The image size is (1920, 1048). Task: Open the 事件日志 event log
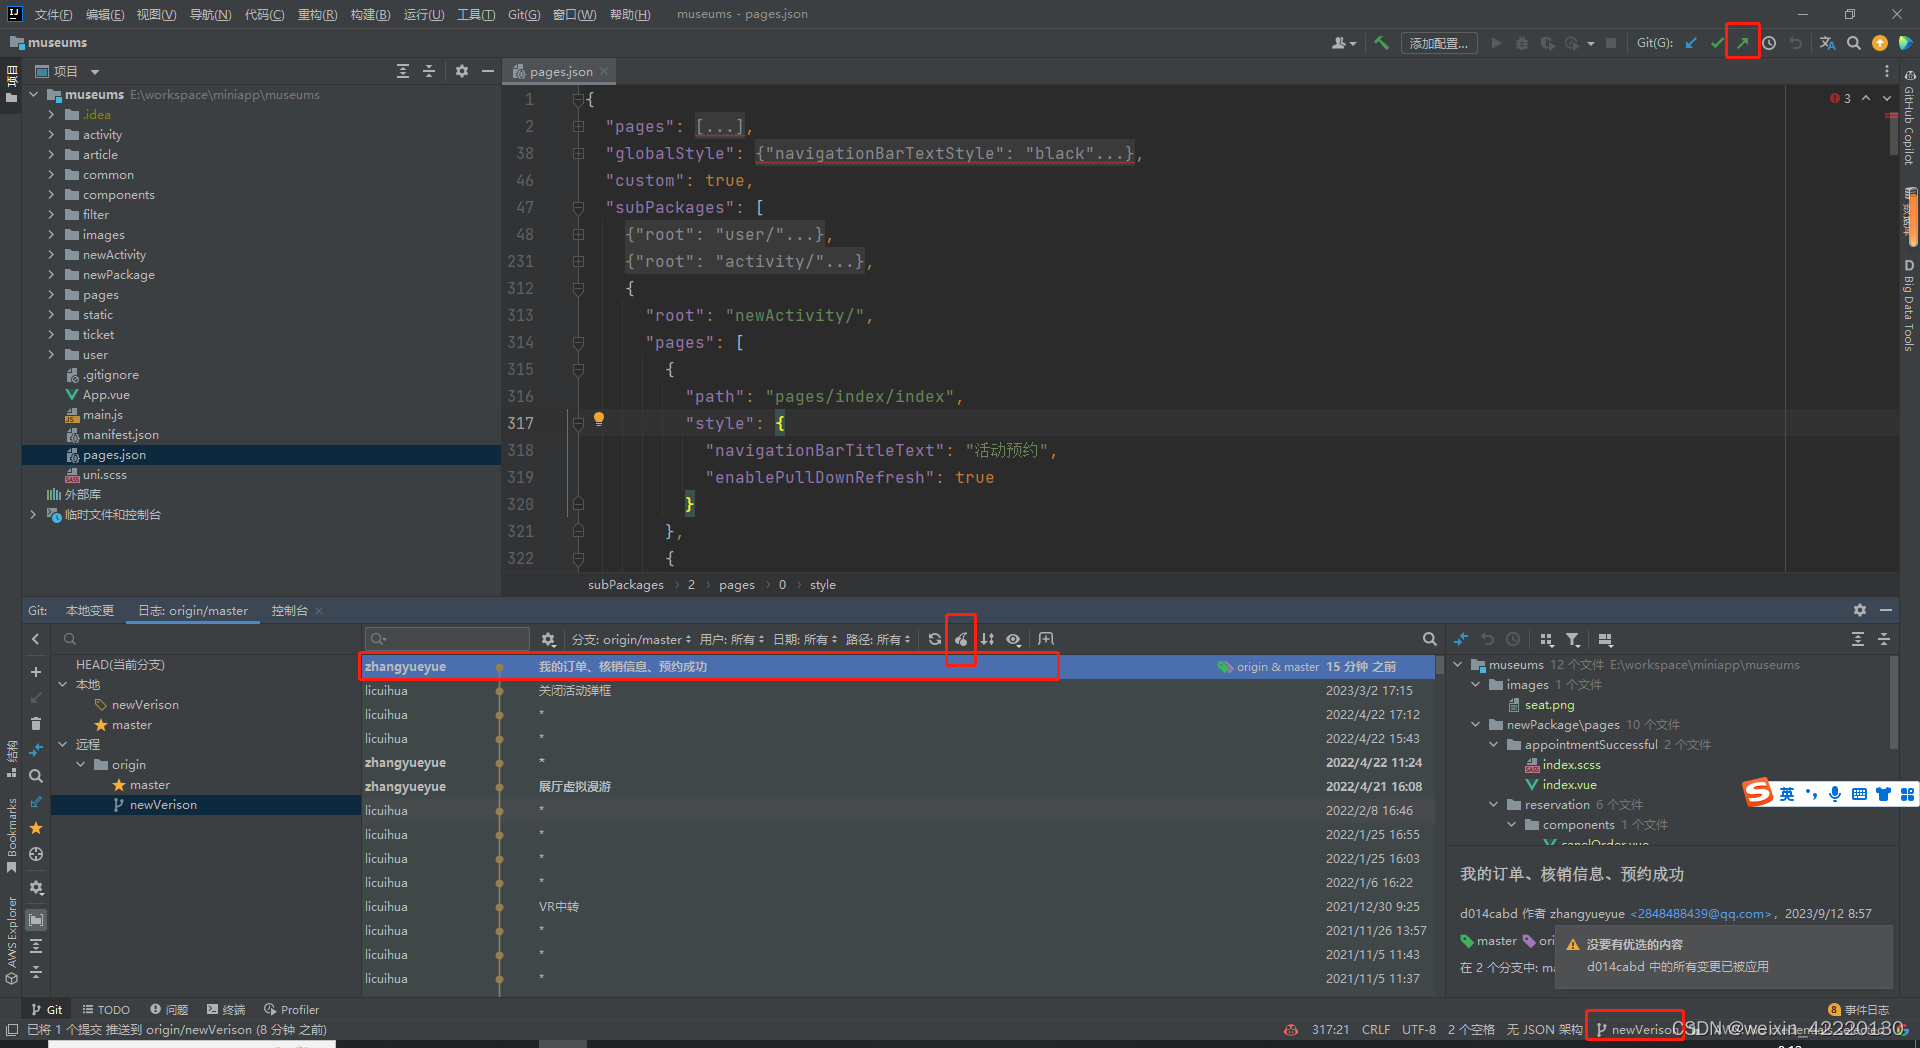[1858, 1009]
